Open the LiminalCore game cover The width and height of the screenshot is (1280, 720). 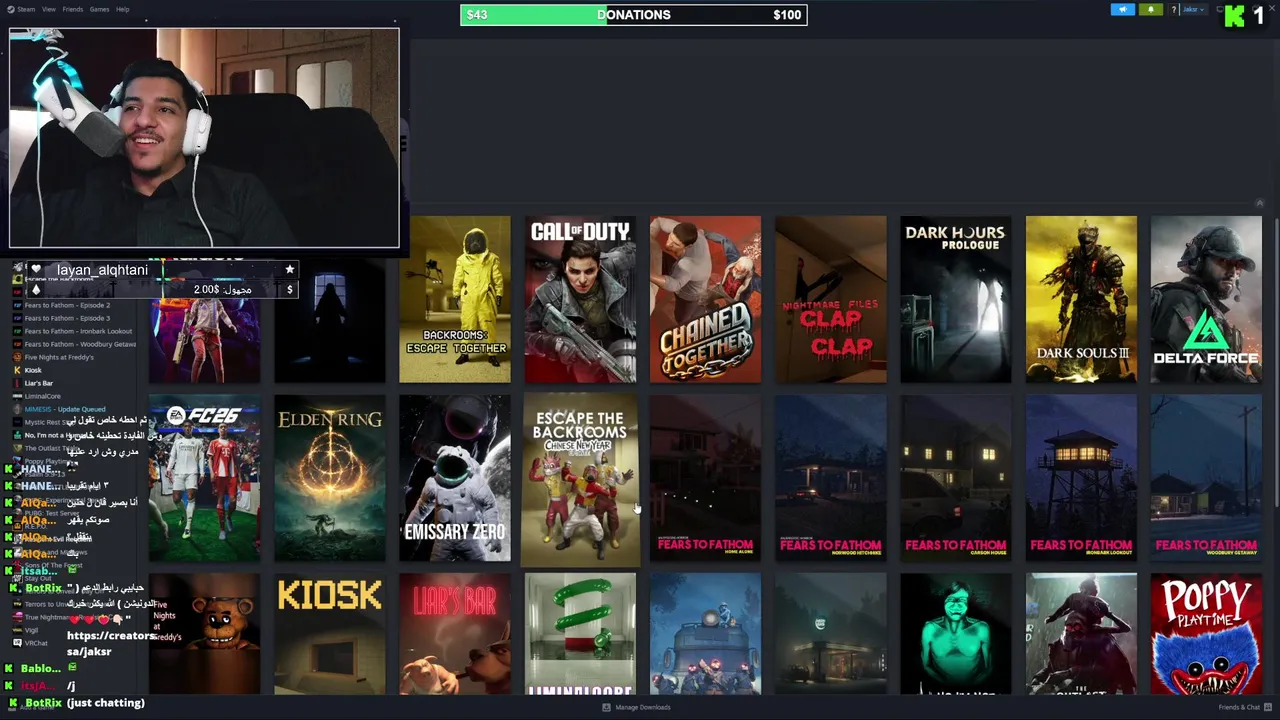(580, 634)
